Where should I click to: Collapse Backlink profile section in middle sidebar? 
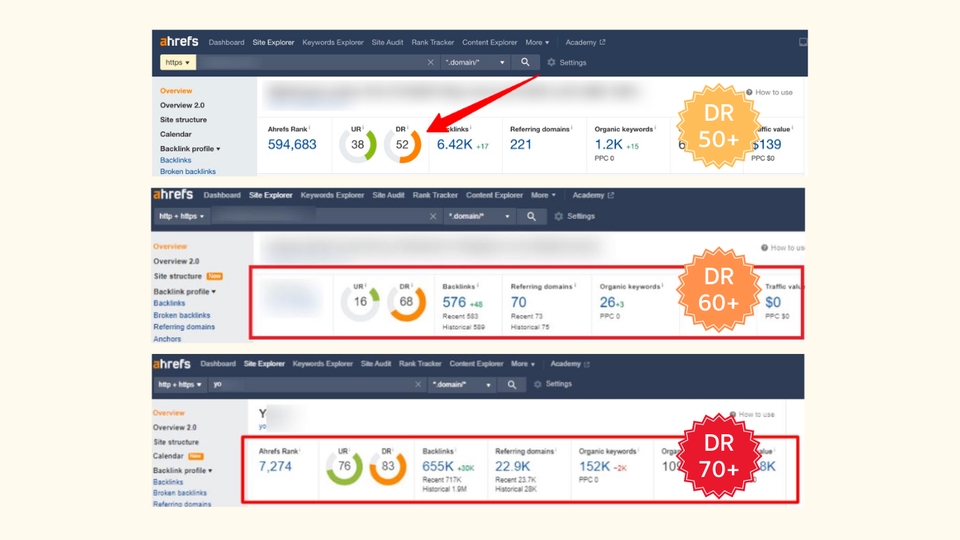pyautogui.click(x=184, y=292)
